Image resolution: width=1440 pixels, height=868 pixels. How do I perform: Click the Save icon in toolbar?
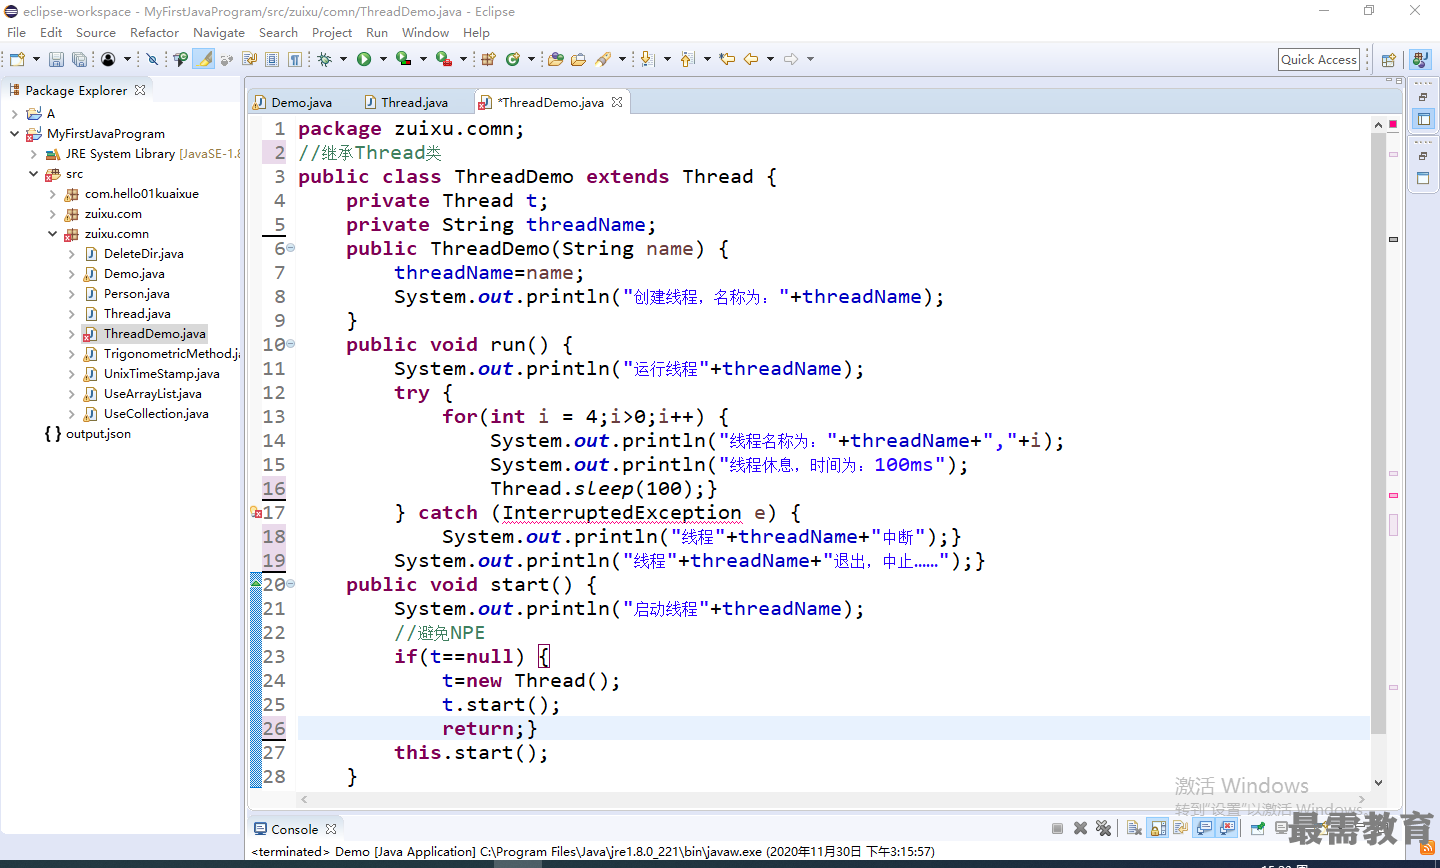56,59
